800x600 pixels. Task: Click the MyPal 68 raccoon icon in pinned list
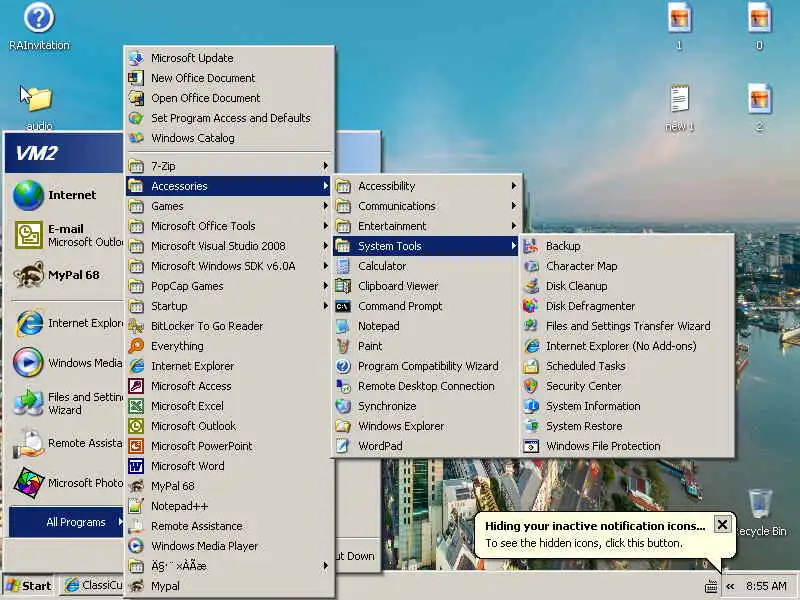coord(28,274)
